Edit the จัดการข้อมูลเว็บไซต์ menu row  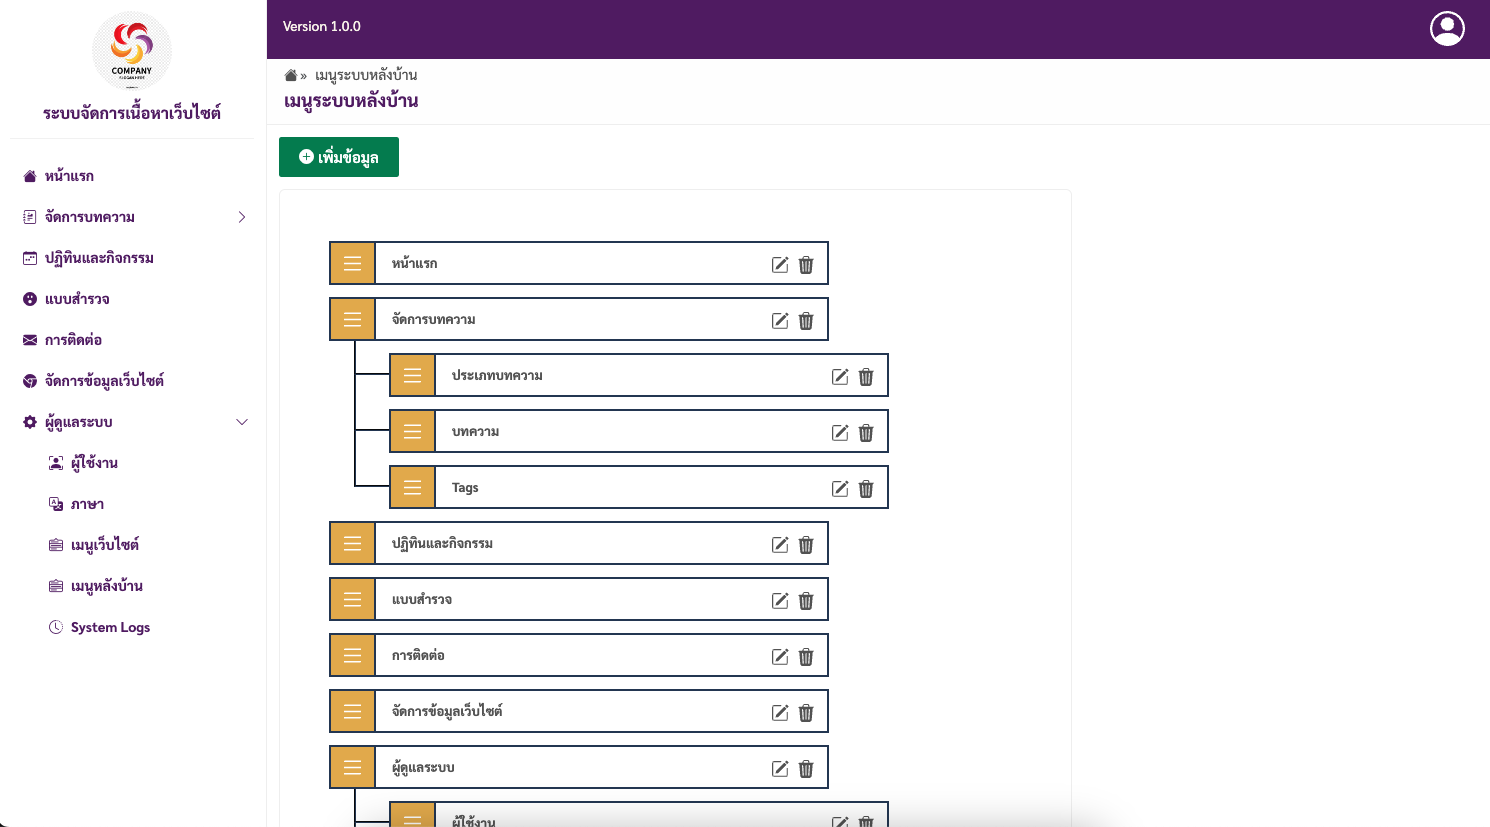(780, 712)
